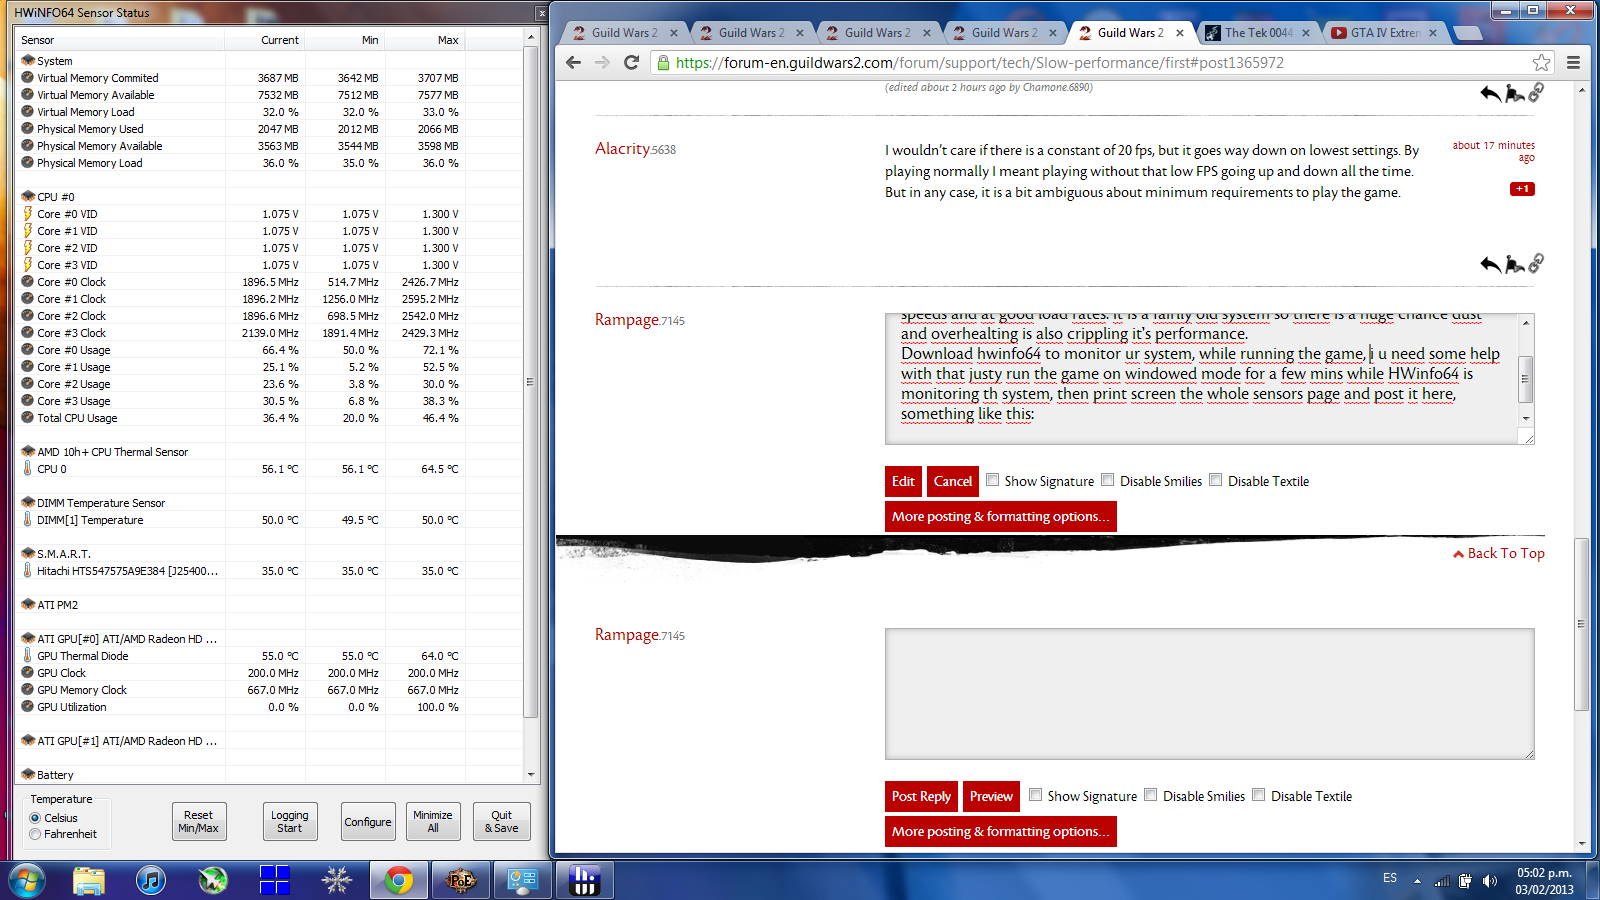Click the forum URL in the address bar

[980, 62]
